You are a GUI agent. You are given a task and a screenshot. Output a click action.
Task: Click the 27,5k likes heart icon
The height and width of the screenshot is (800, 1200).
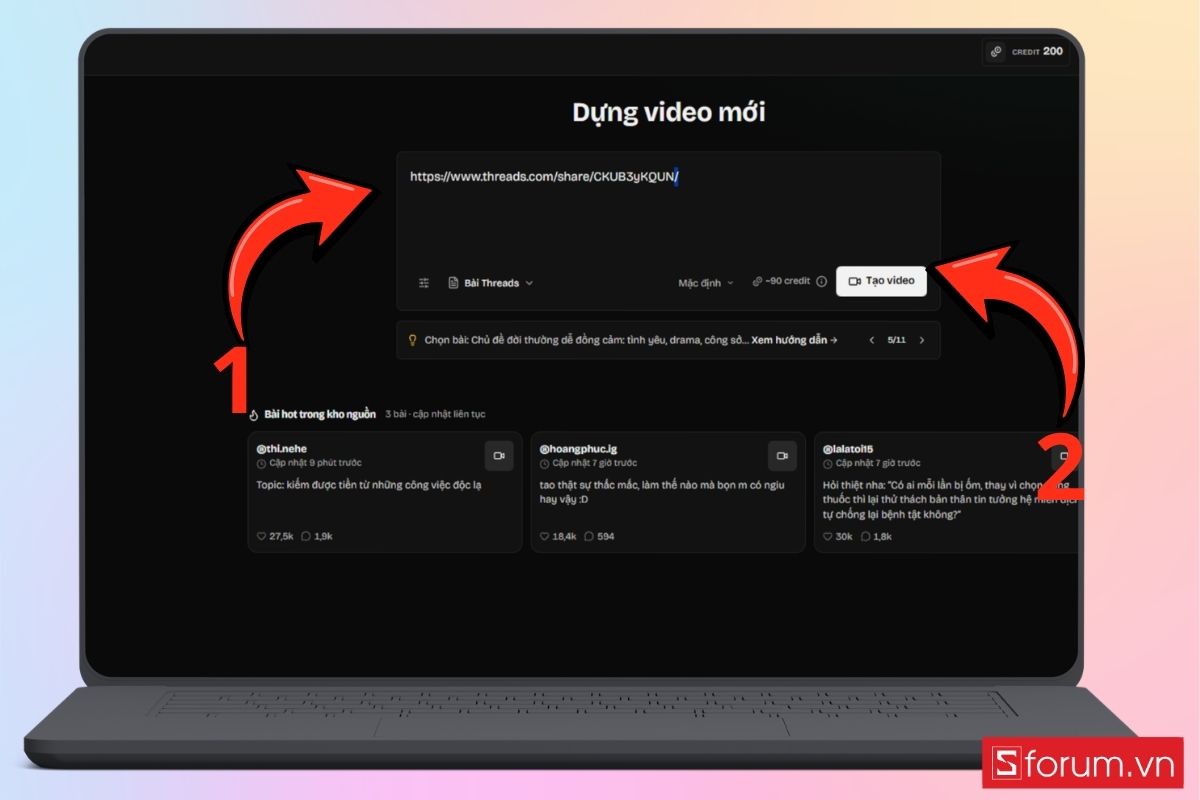click(262, 537)
